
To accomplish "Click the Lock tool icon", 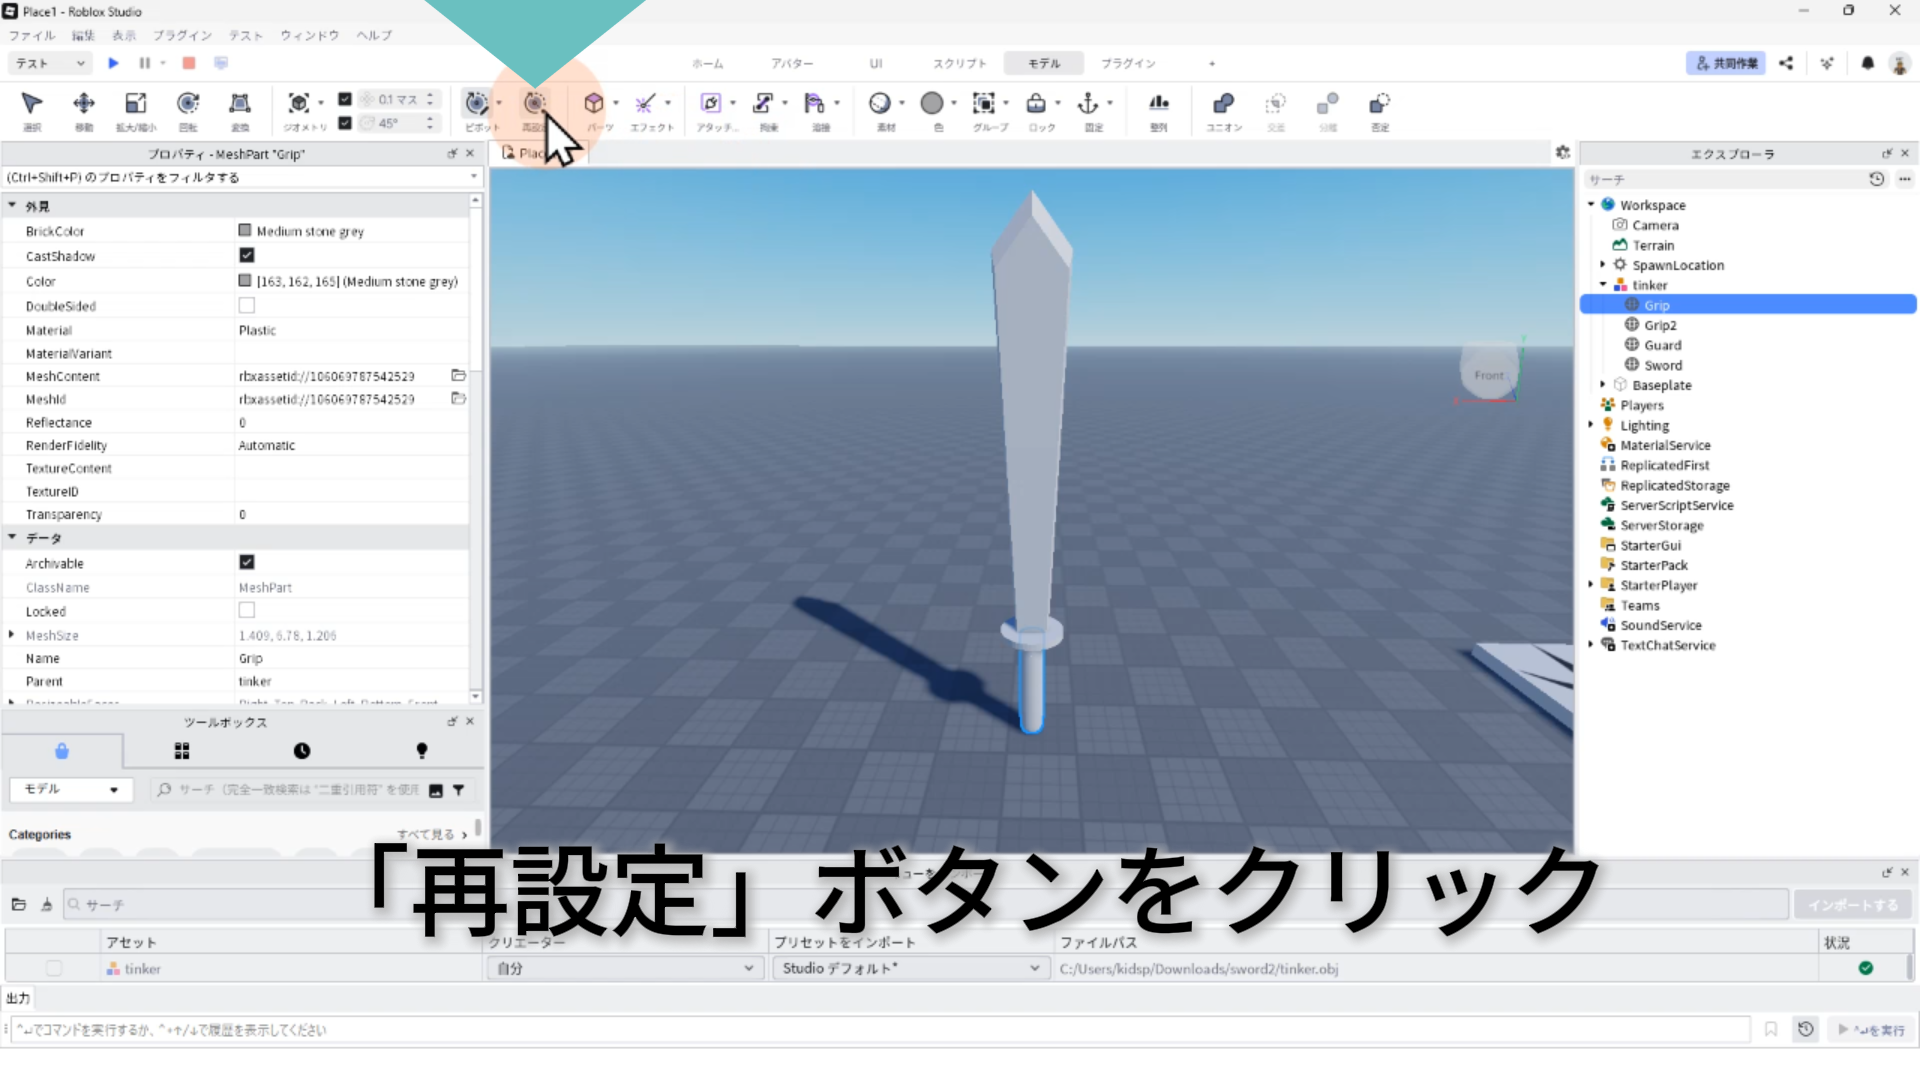I will [1036, 104].
